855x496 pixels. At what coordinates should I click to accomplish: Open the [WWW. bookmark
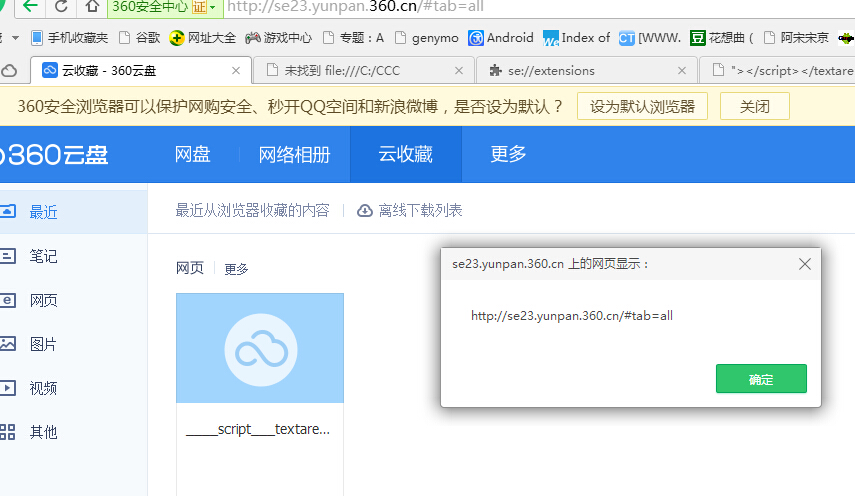coord(649,38)
